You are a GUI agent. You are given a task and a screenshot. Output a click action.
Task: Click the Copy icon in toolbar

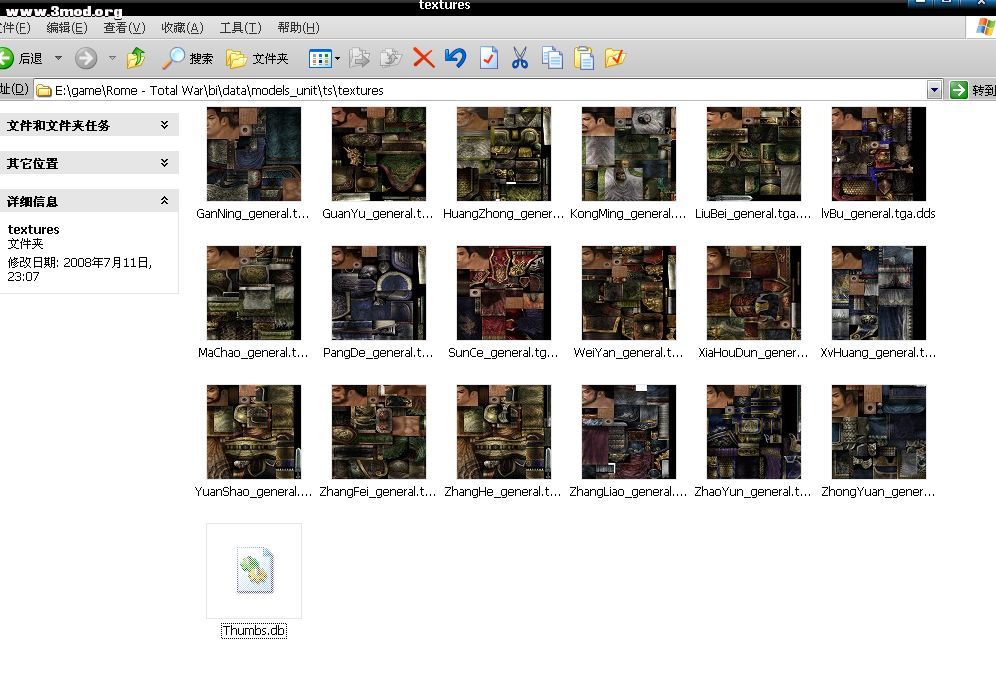click(552, 59)
